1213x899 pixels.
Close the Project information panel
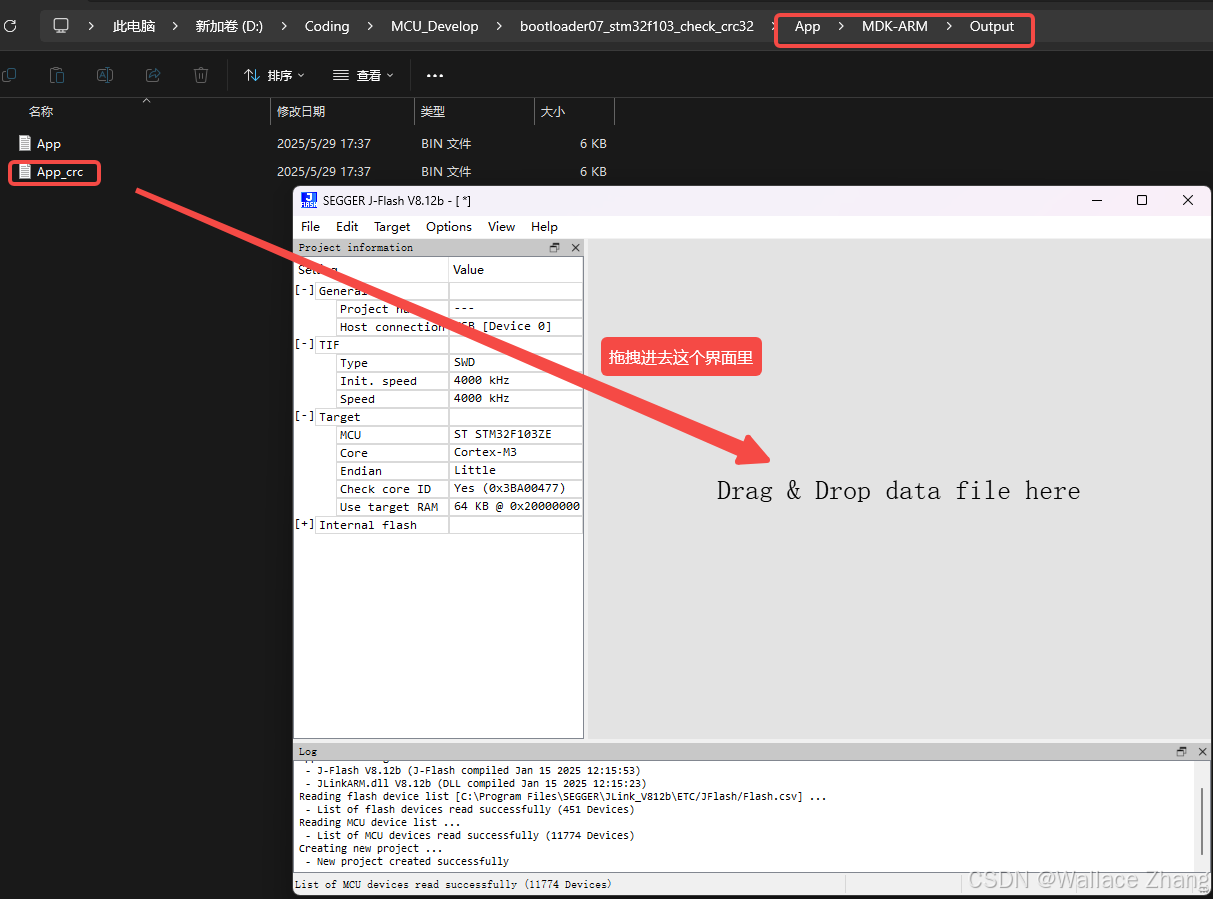tap(575, 247)
